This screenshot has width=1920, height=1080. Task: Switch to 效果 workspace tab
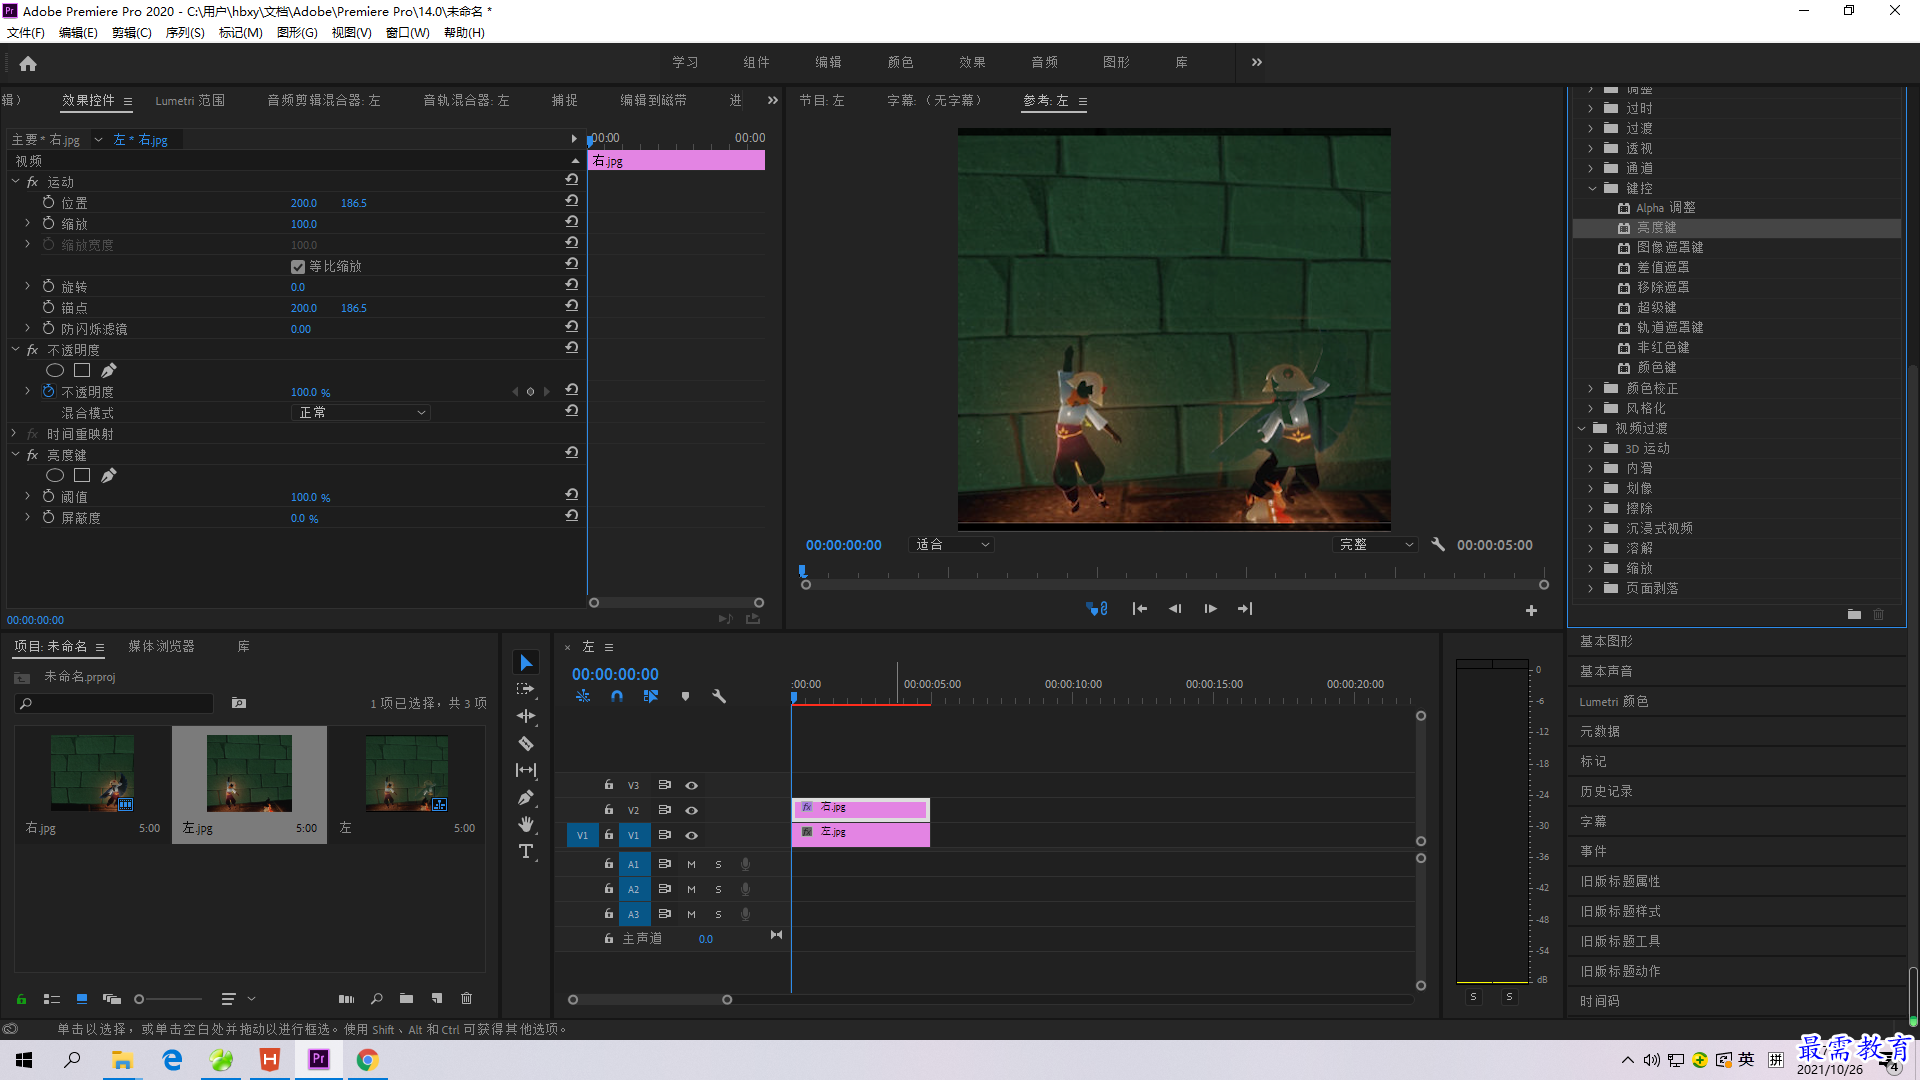pyautogui.click(x=972, y=62)
